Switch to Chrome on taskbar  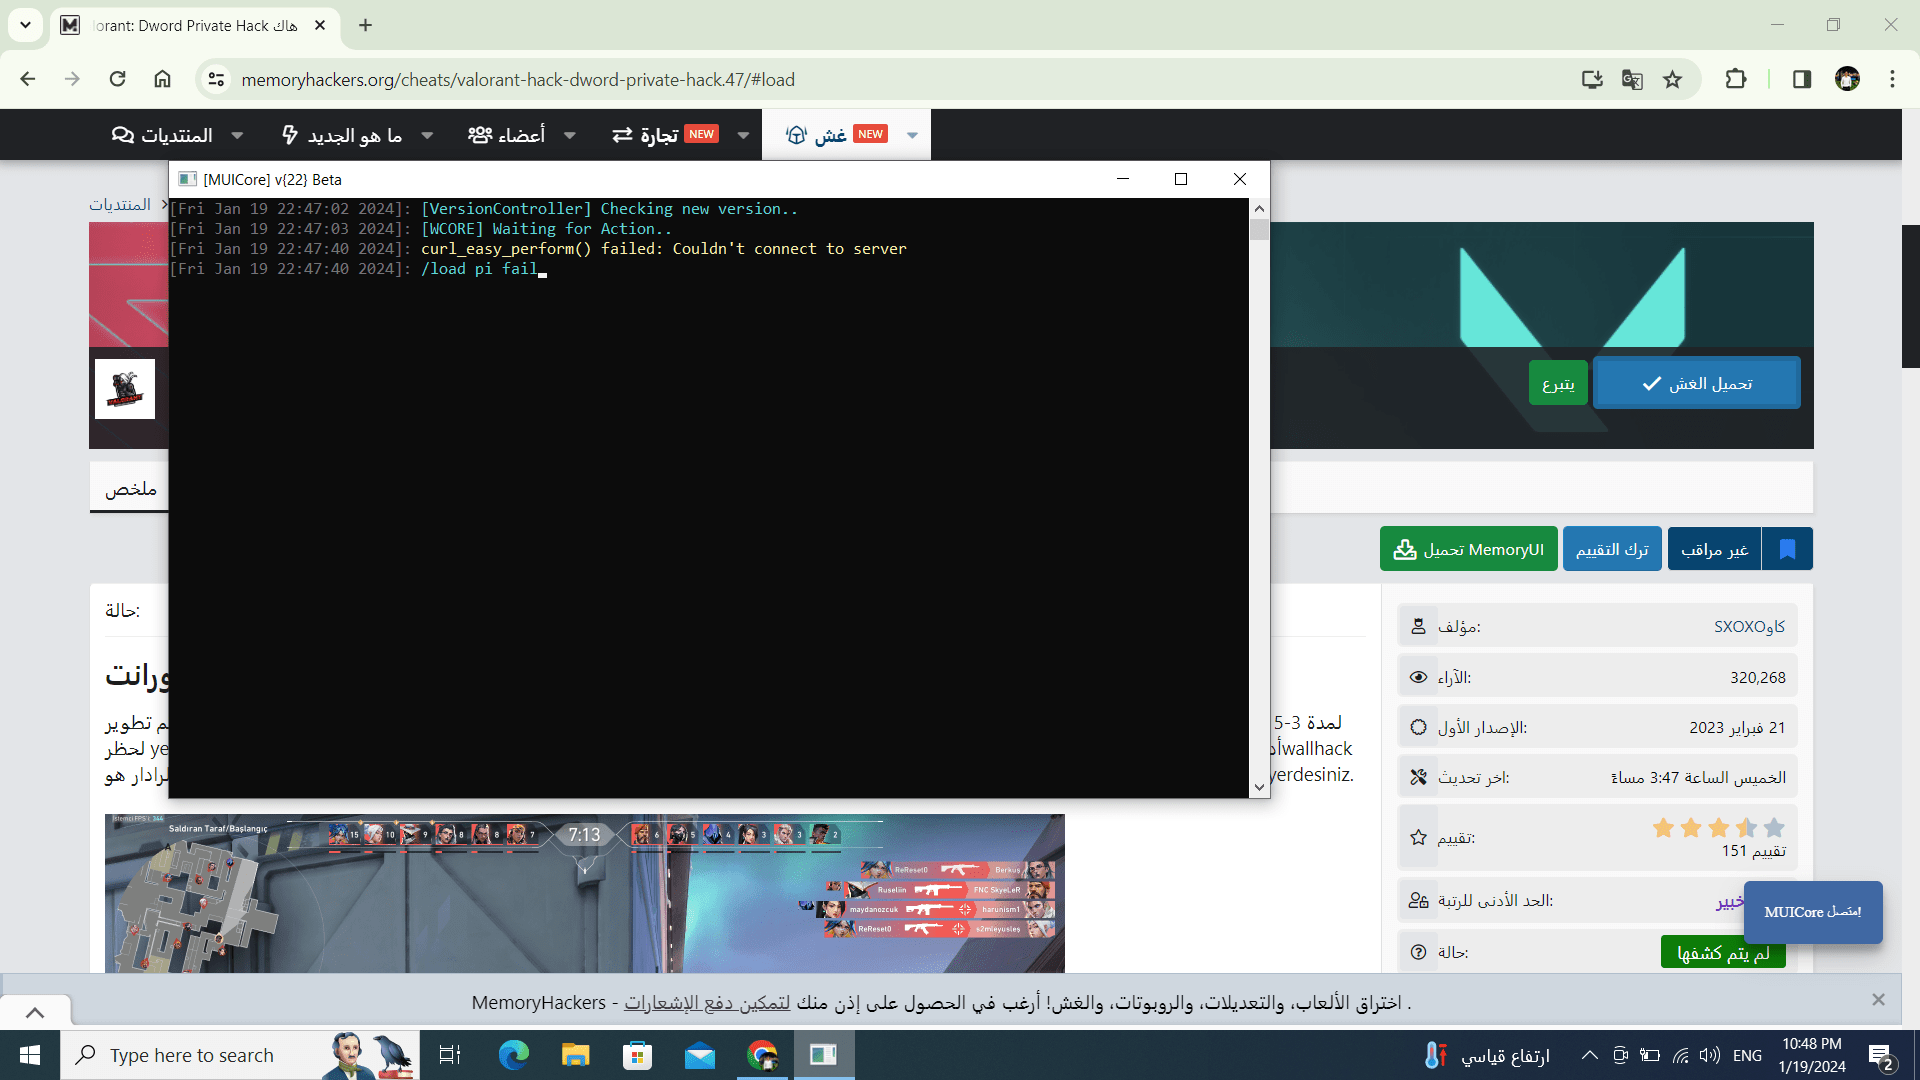point(762,1055)
